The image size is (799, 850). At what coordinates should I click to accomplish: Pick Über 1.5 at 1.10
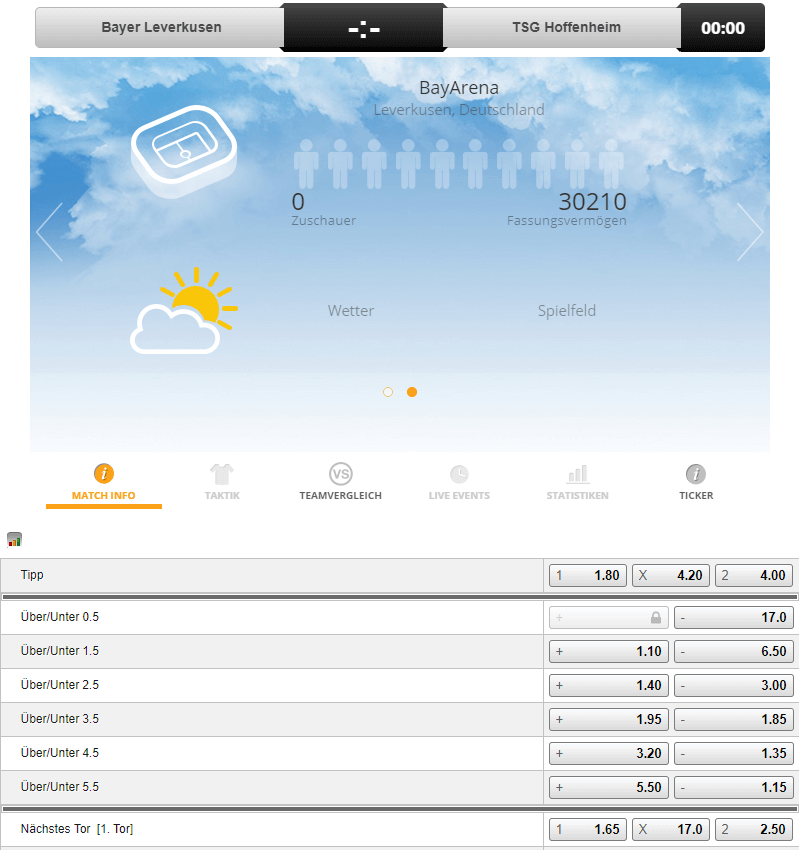point(609,651)
